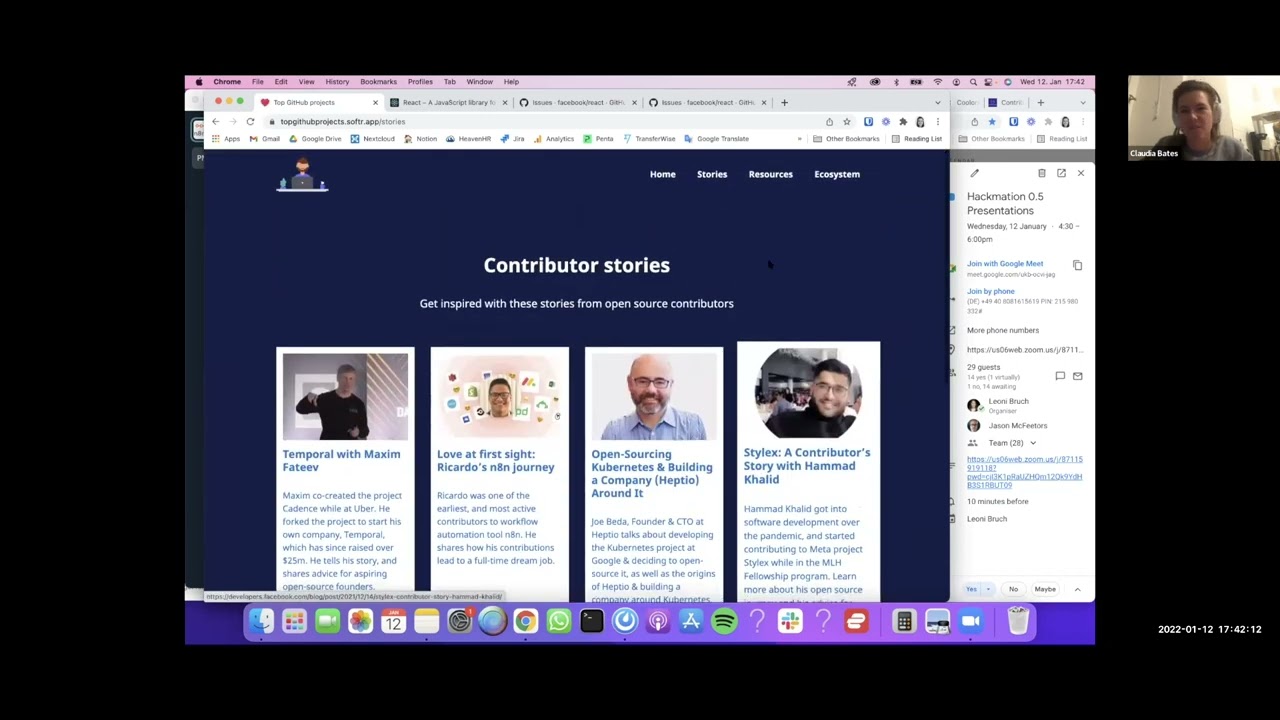Viewport: 1280px width, 720px height.
Task: Collapse the RSVP bar with the chevron
Action: pyautogui.click(x=1077, y=589)
